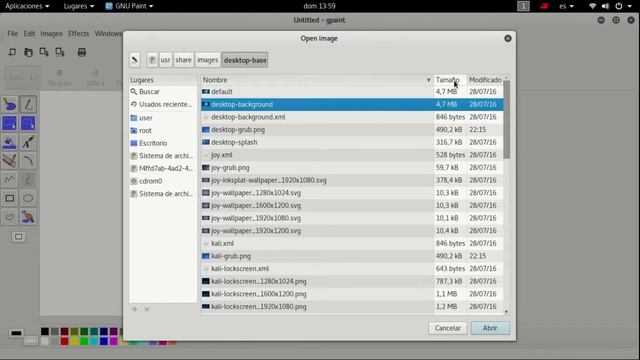The width and height of the screenshot is (640, 360).
Task: Go to the images path segment
Action: click(208, 60)
